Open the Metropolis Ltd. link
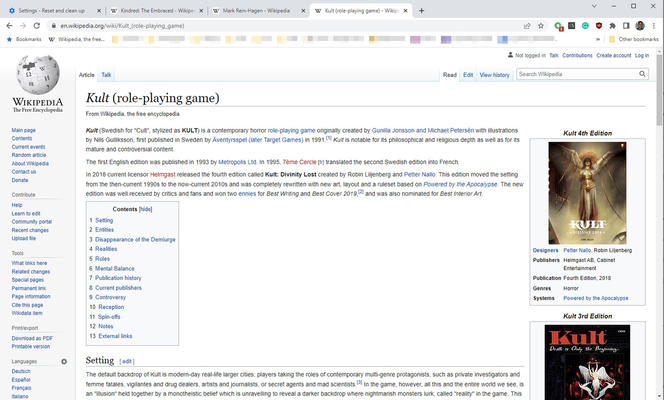The image size is (664, 400). (238, 162)
